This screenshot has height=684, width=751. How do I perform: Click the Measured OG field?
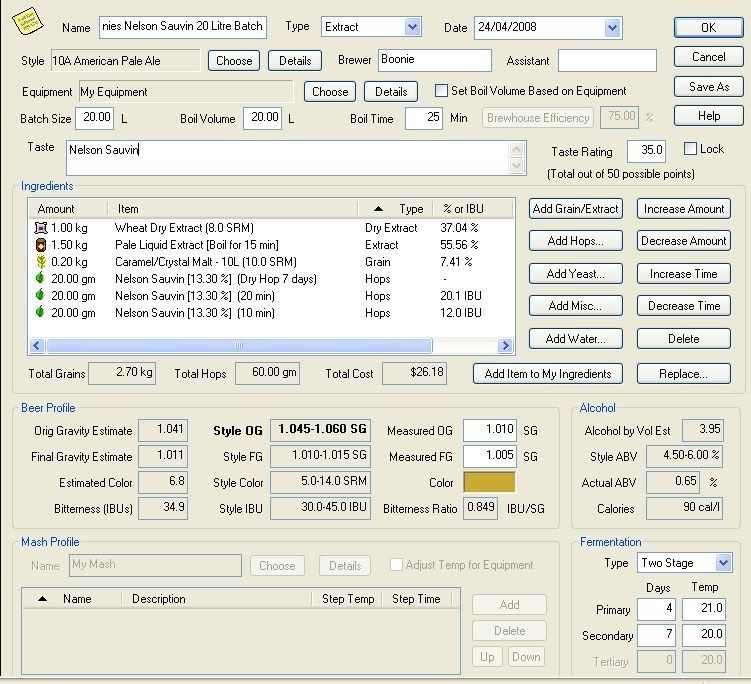pos(490,430)
